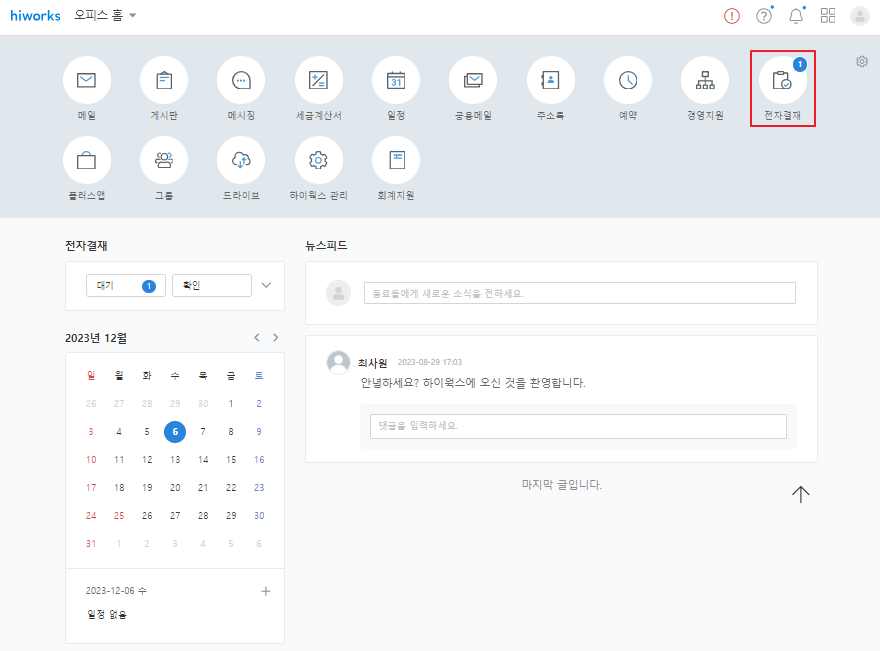The image size is (880, 651).
Task: Click 최사원's profile avatar in newsfeed
Action: (x=338, y=363)
